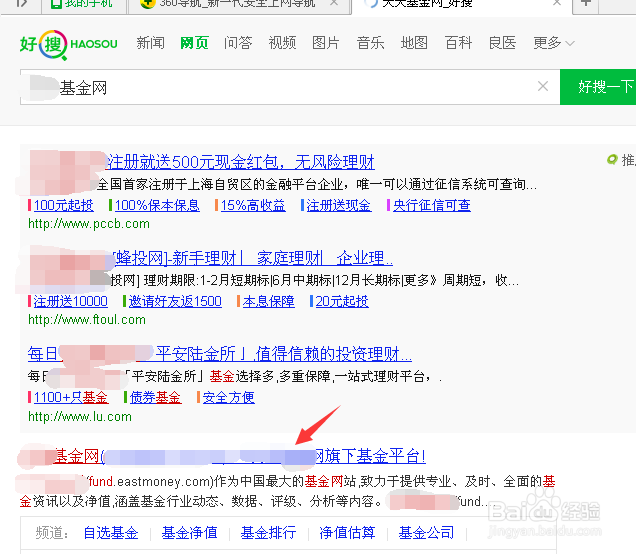Open the 债券基金 sublink
The width and height of the screenshot is (636, 554).
[155, 397]
